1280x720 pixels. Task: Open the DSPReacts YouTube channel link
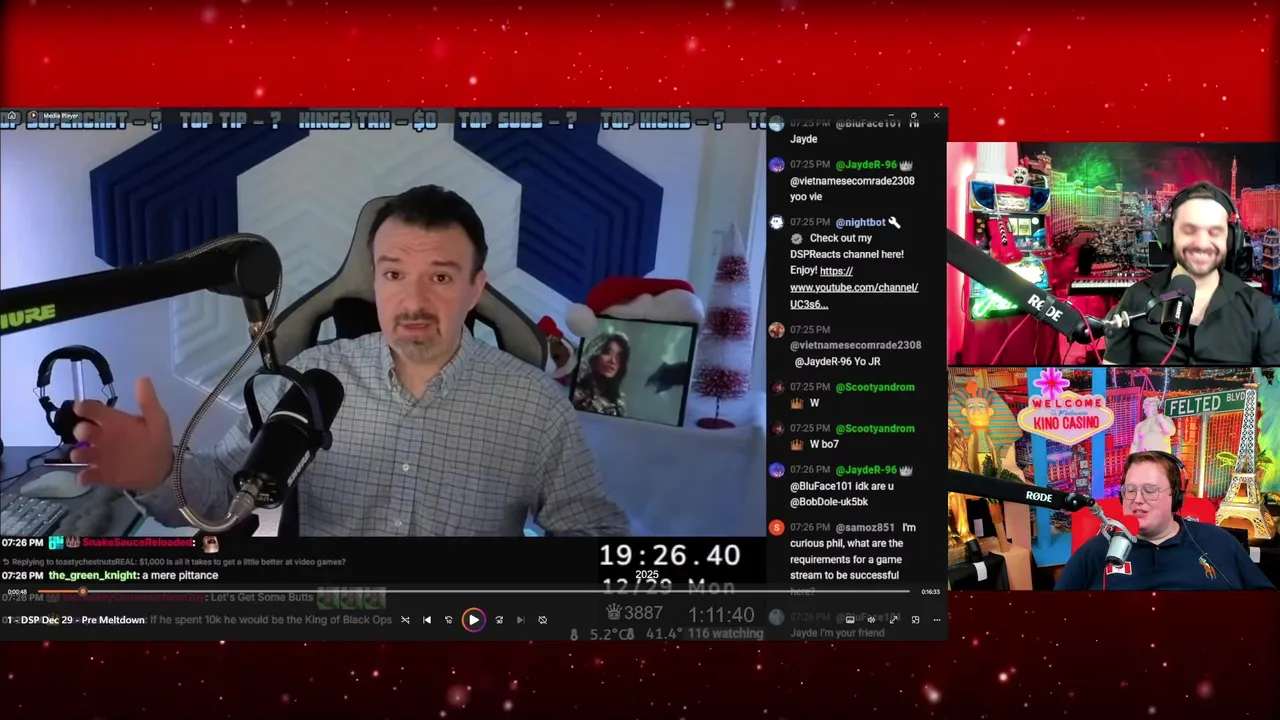(x=854, y=287)
